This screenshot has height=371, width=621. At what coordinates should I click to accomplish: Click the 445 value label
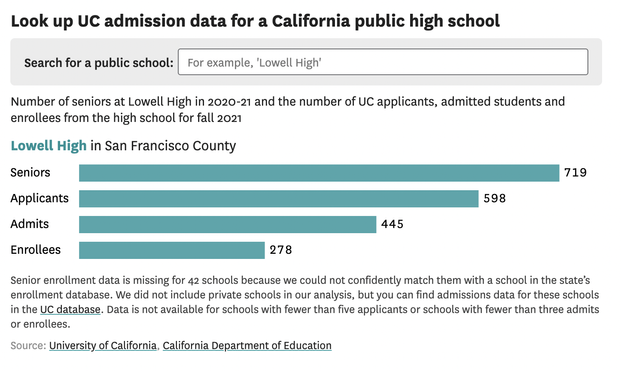[392, 224]
